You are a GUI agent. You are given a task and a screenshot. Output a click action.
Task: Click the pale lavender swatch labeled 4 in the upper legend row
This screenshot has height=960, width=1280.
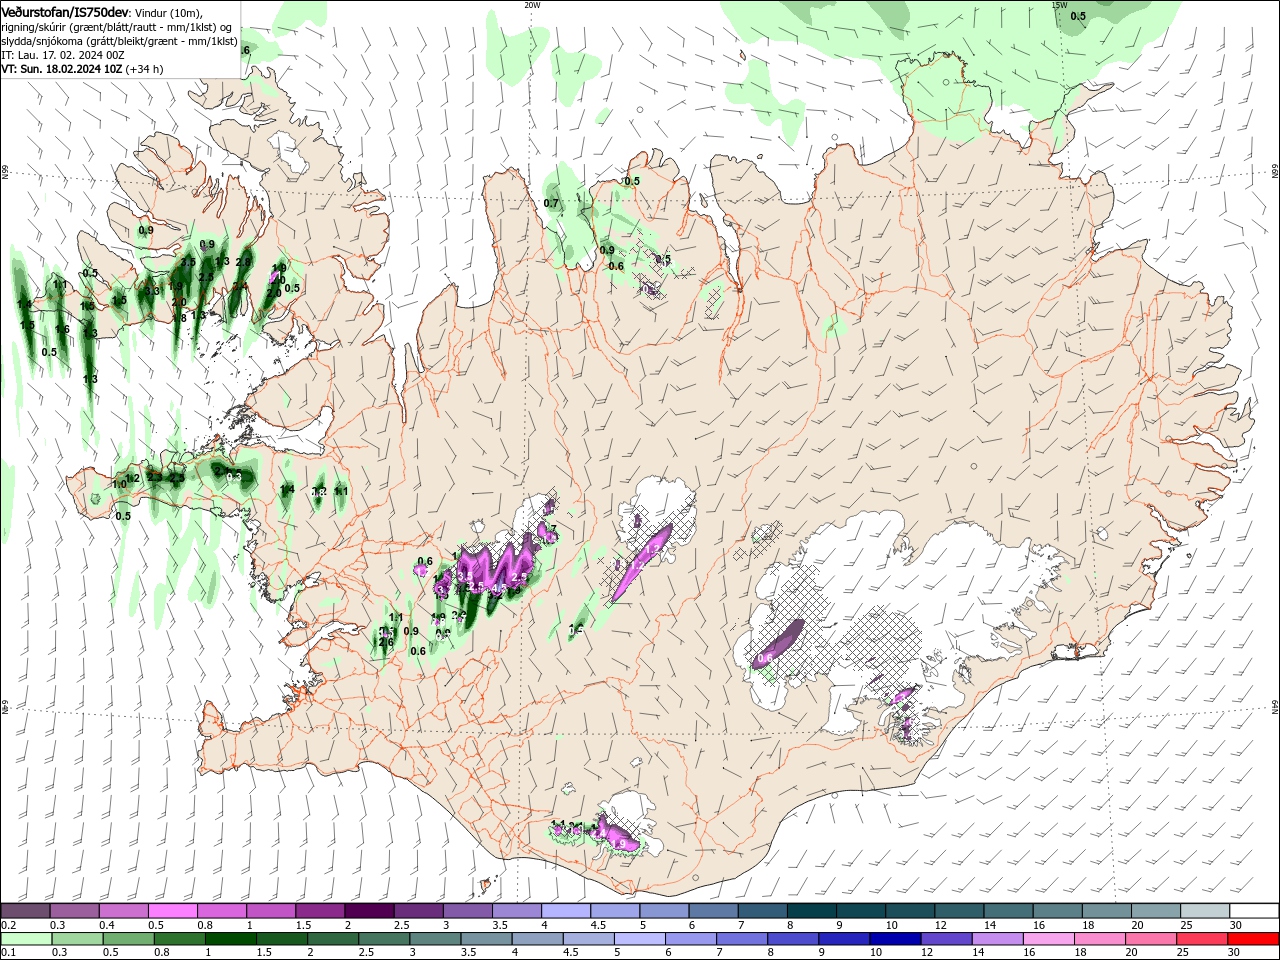pos(565,911)
